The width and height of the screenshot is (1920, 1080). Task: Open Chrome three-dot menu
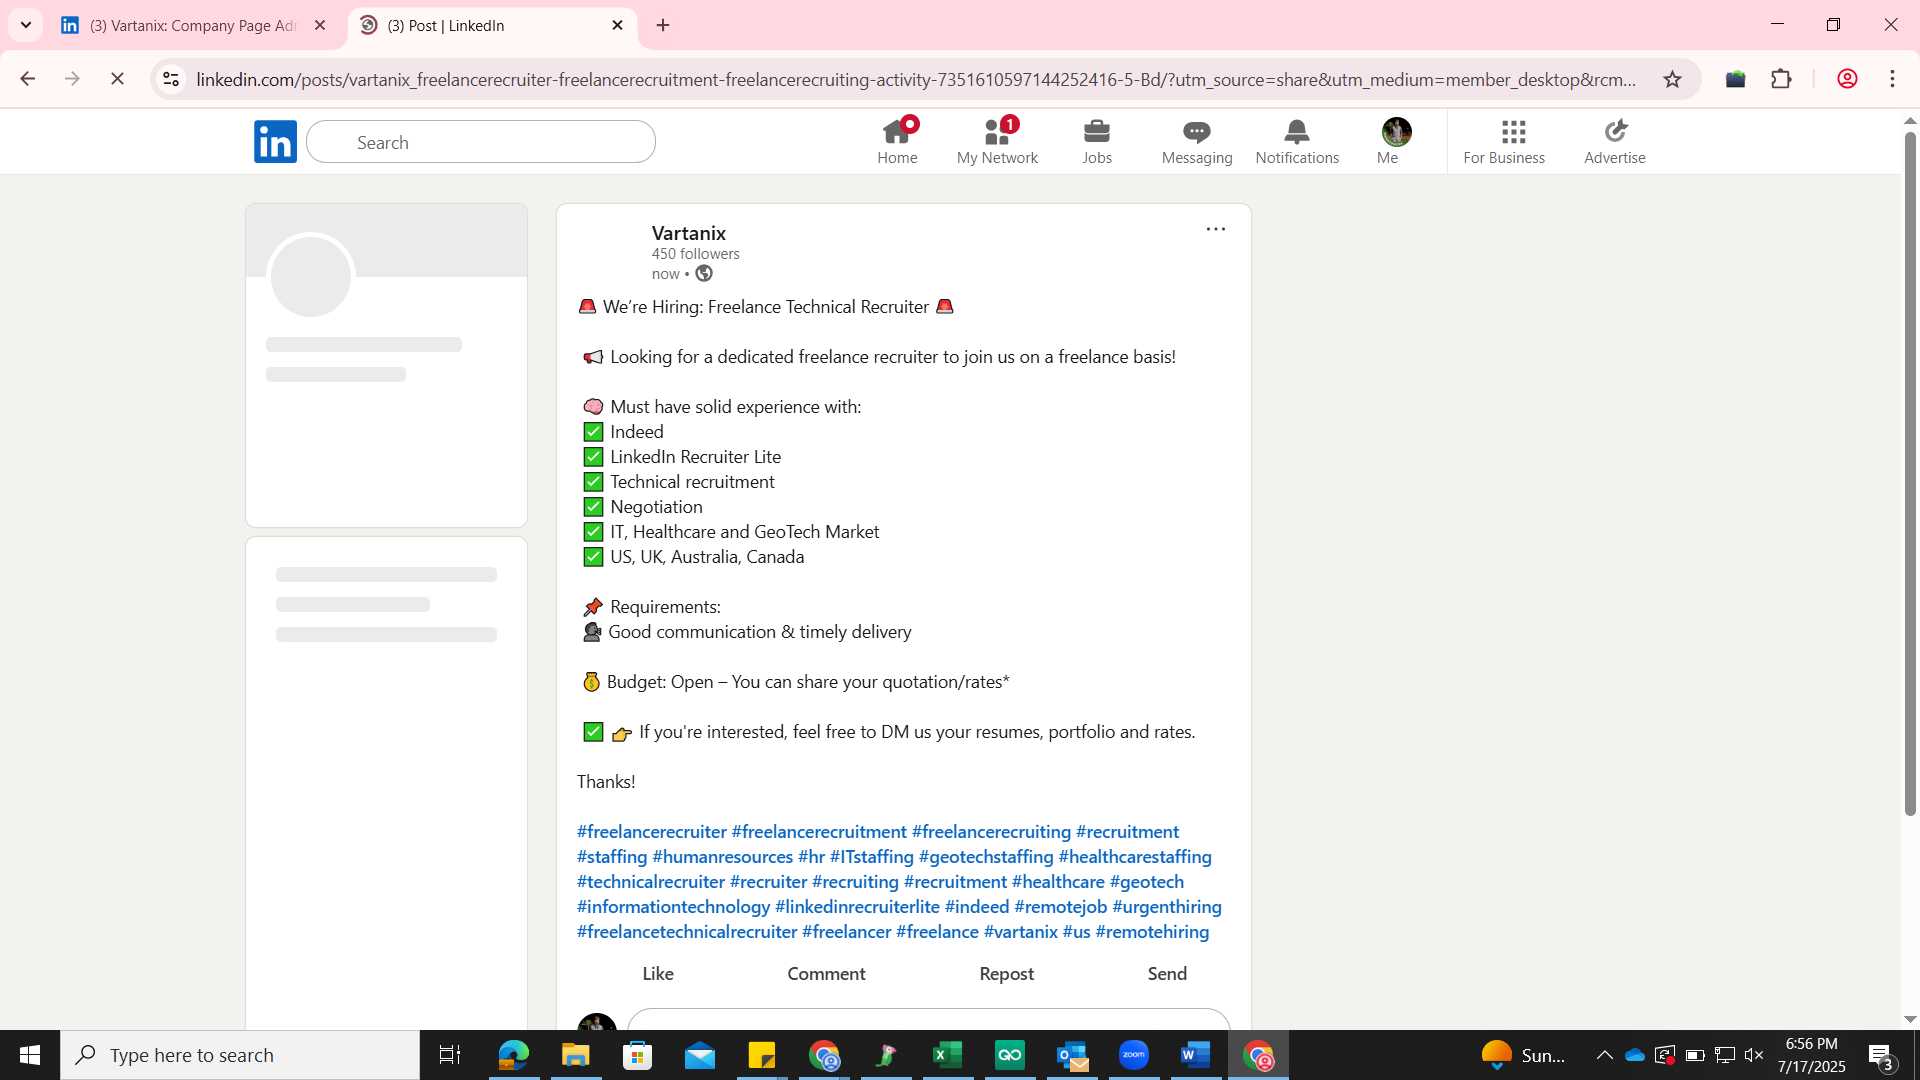pyautogui.click(x=1892, y=79)
